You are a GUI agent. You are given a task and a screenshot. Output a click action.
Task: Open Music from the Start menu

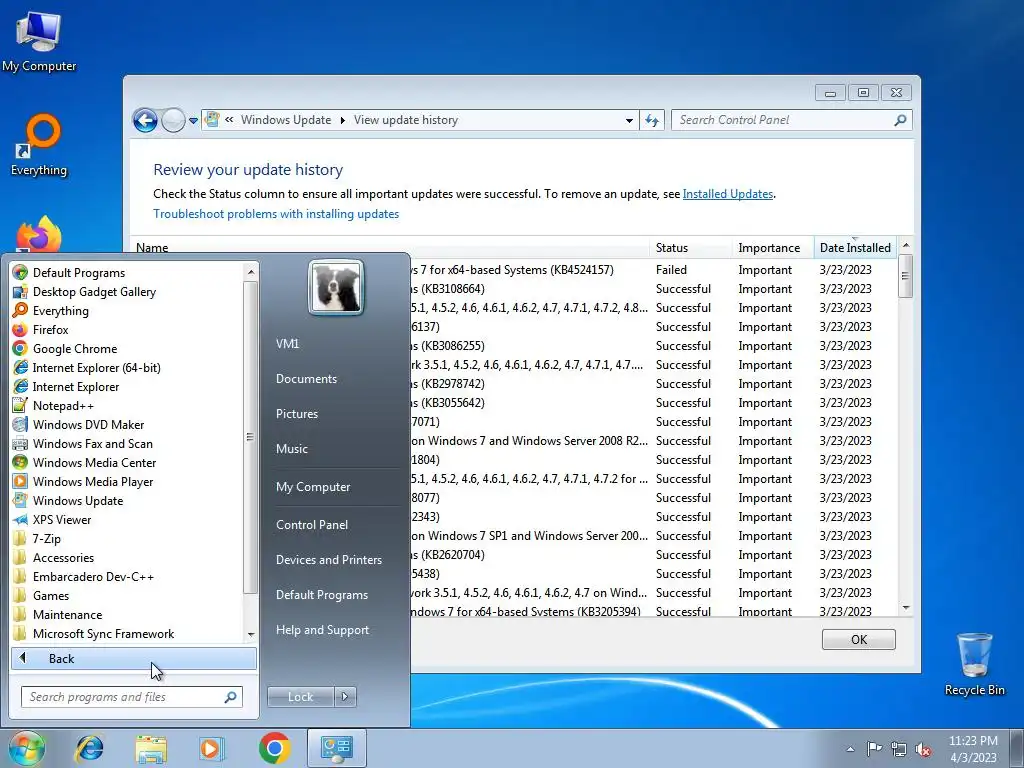click(291, 449)
